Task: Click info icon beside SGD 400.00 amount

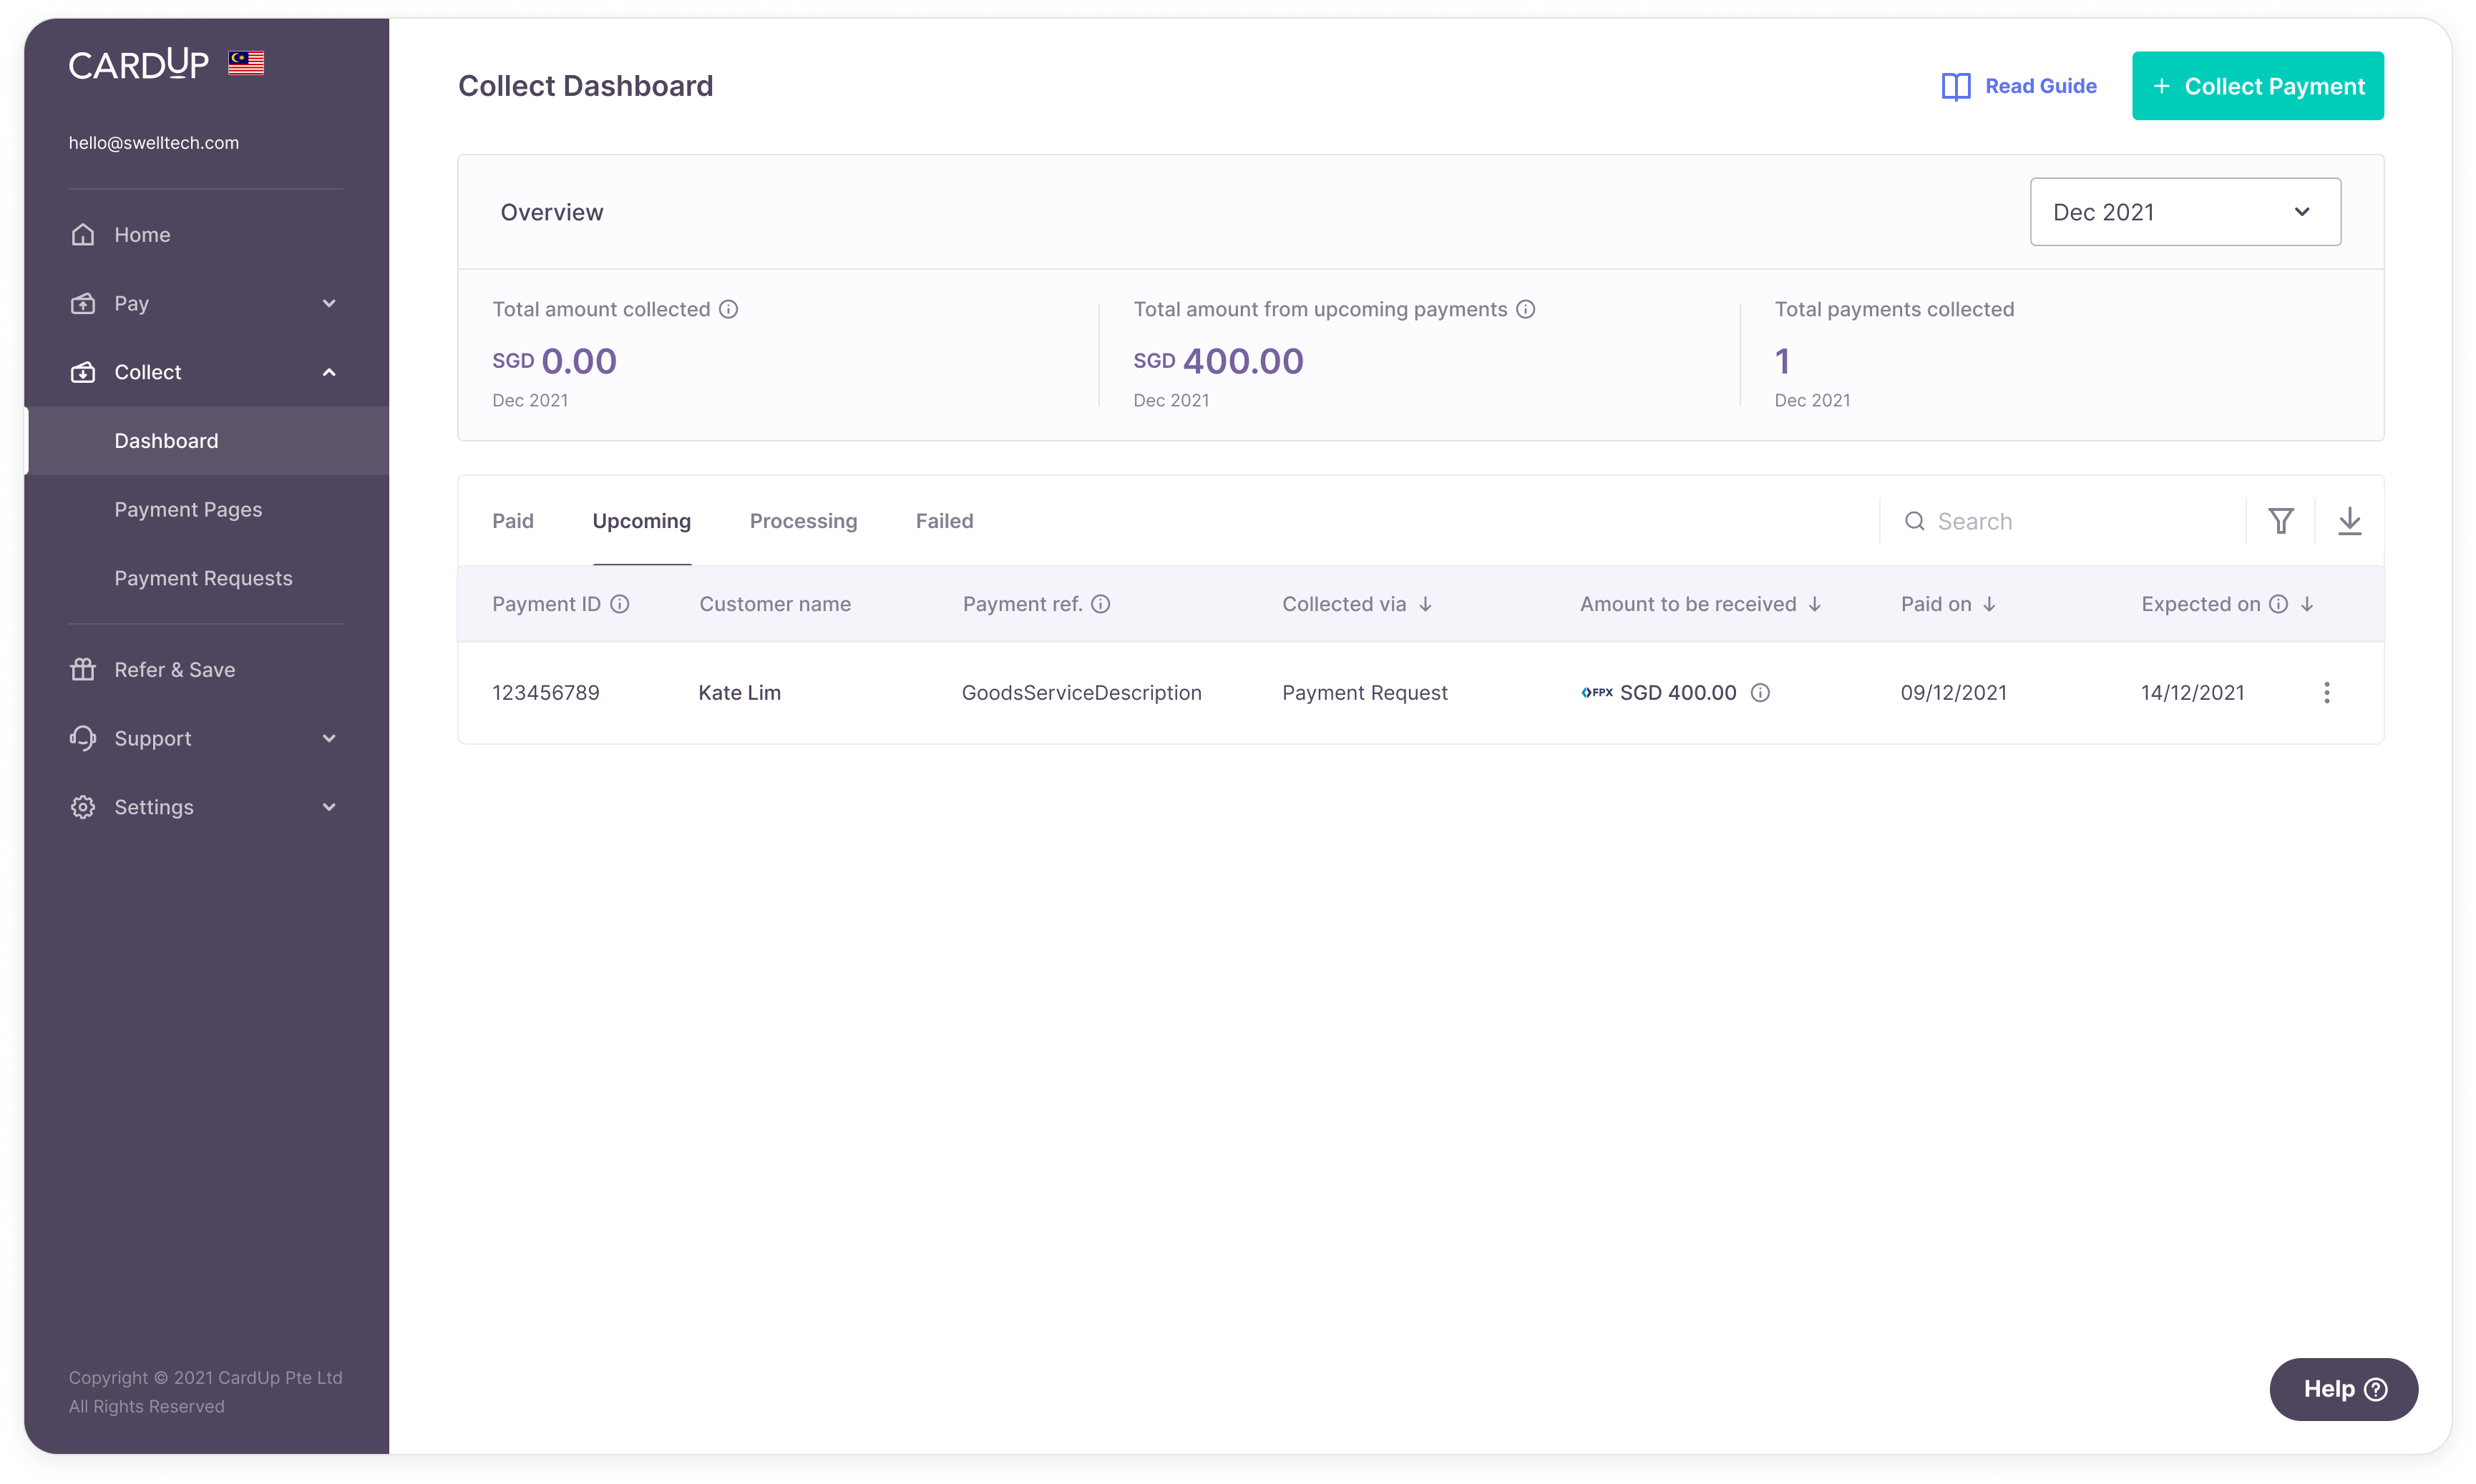Action: 1760,693
